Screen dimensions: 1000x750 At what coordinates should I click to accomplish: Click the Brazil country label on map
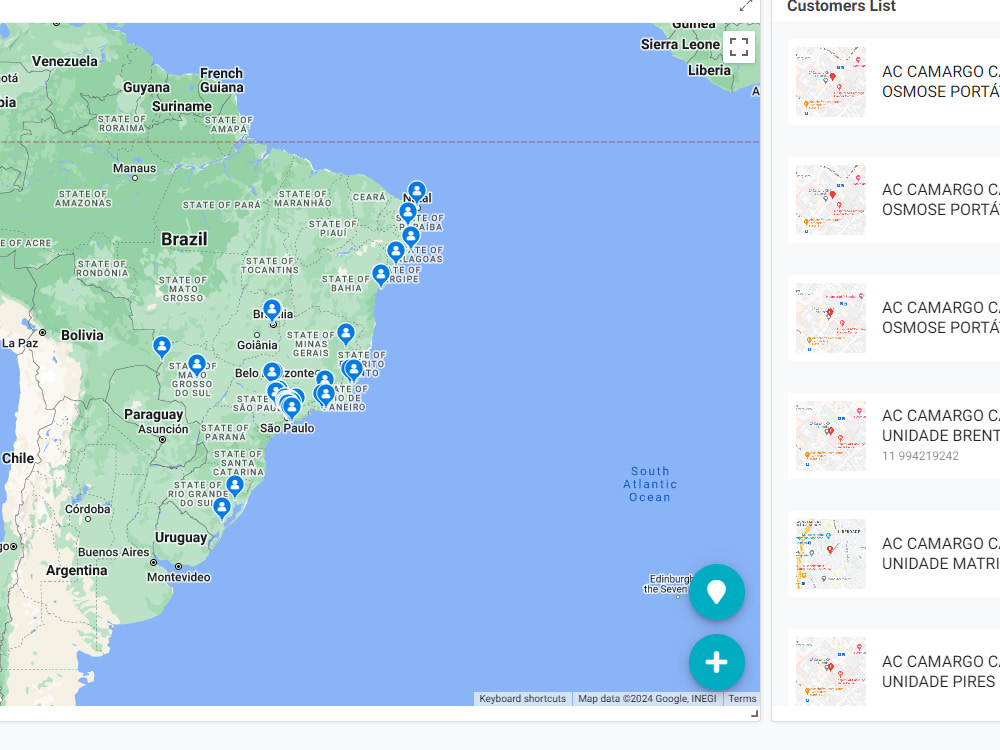[x=184, y=239]
